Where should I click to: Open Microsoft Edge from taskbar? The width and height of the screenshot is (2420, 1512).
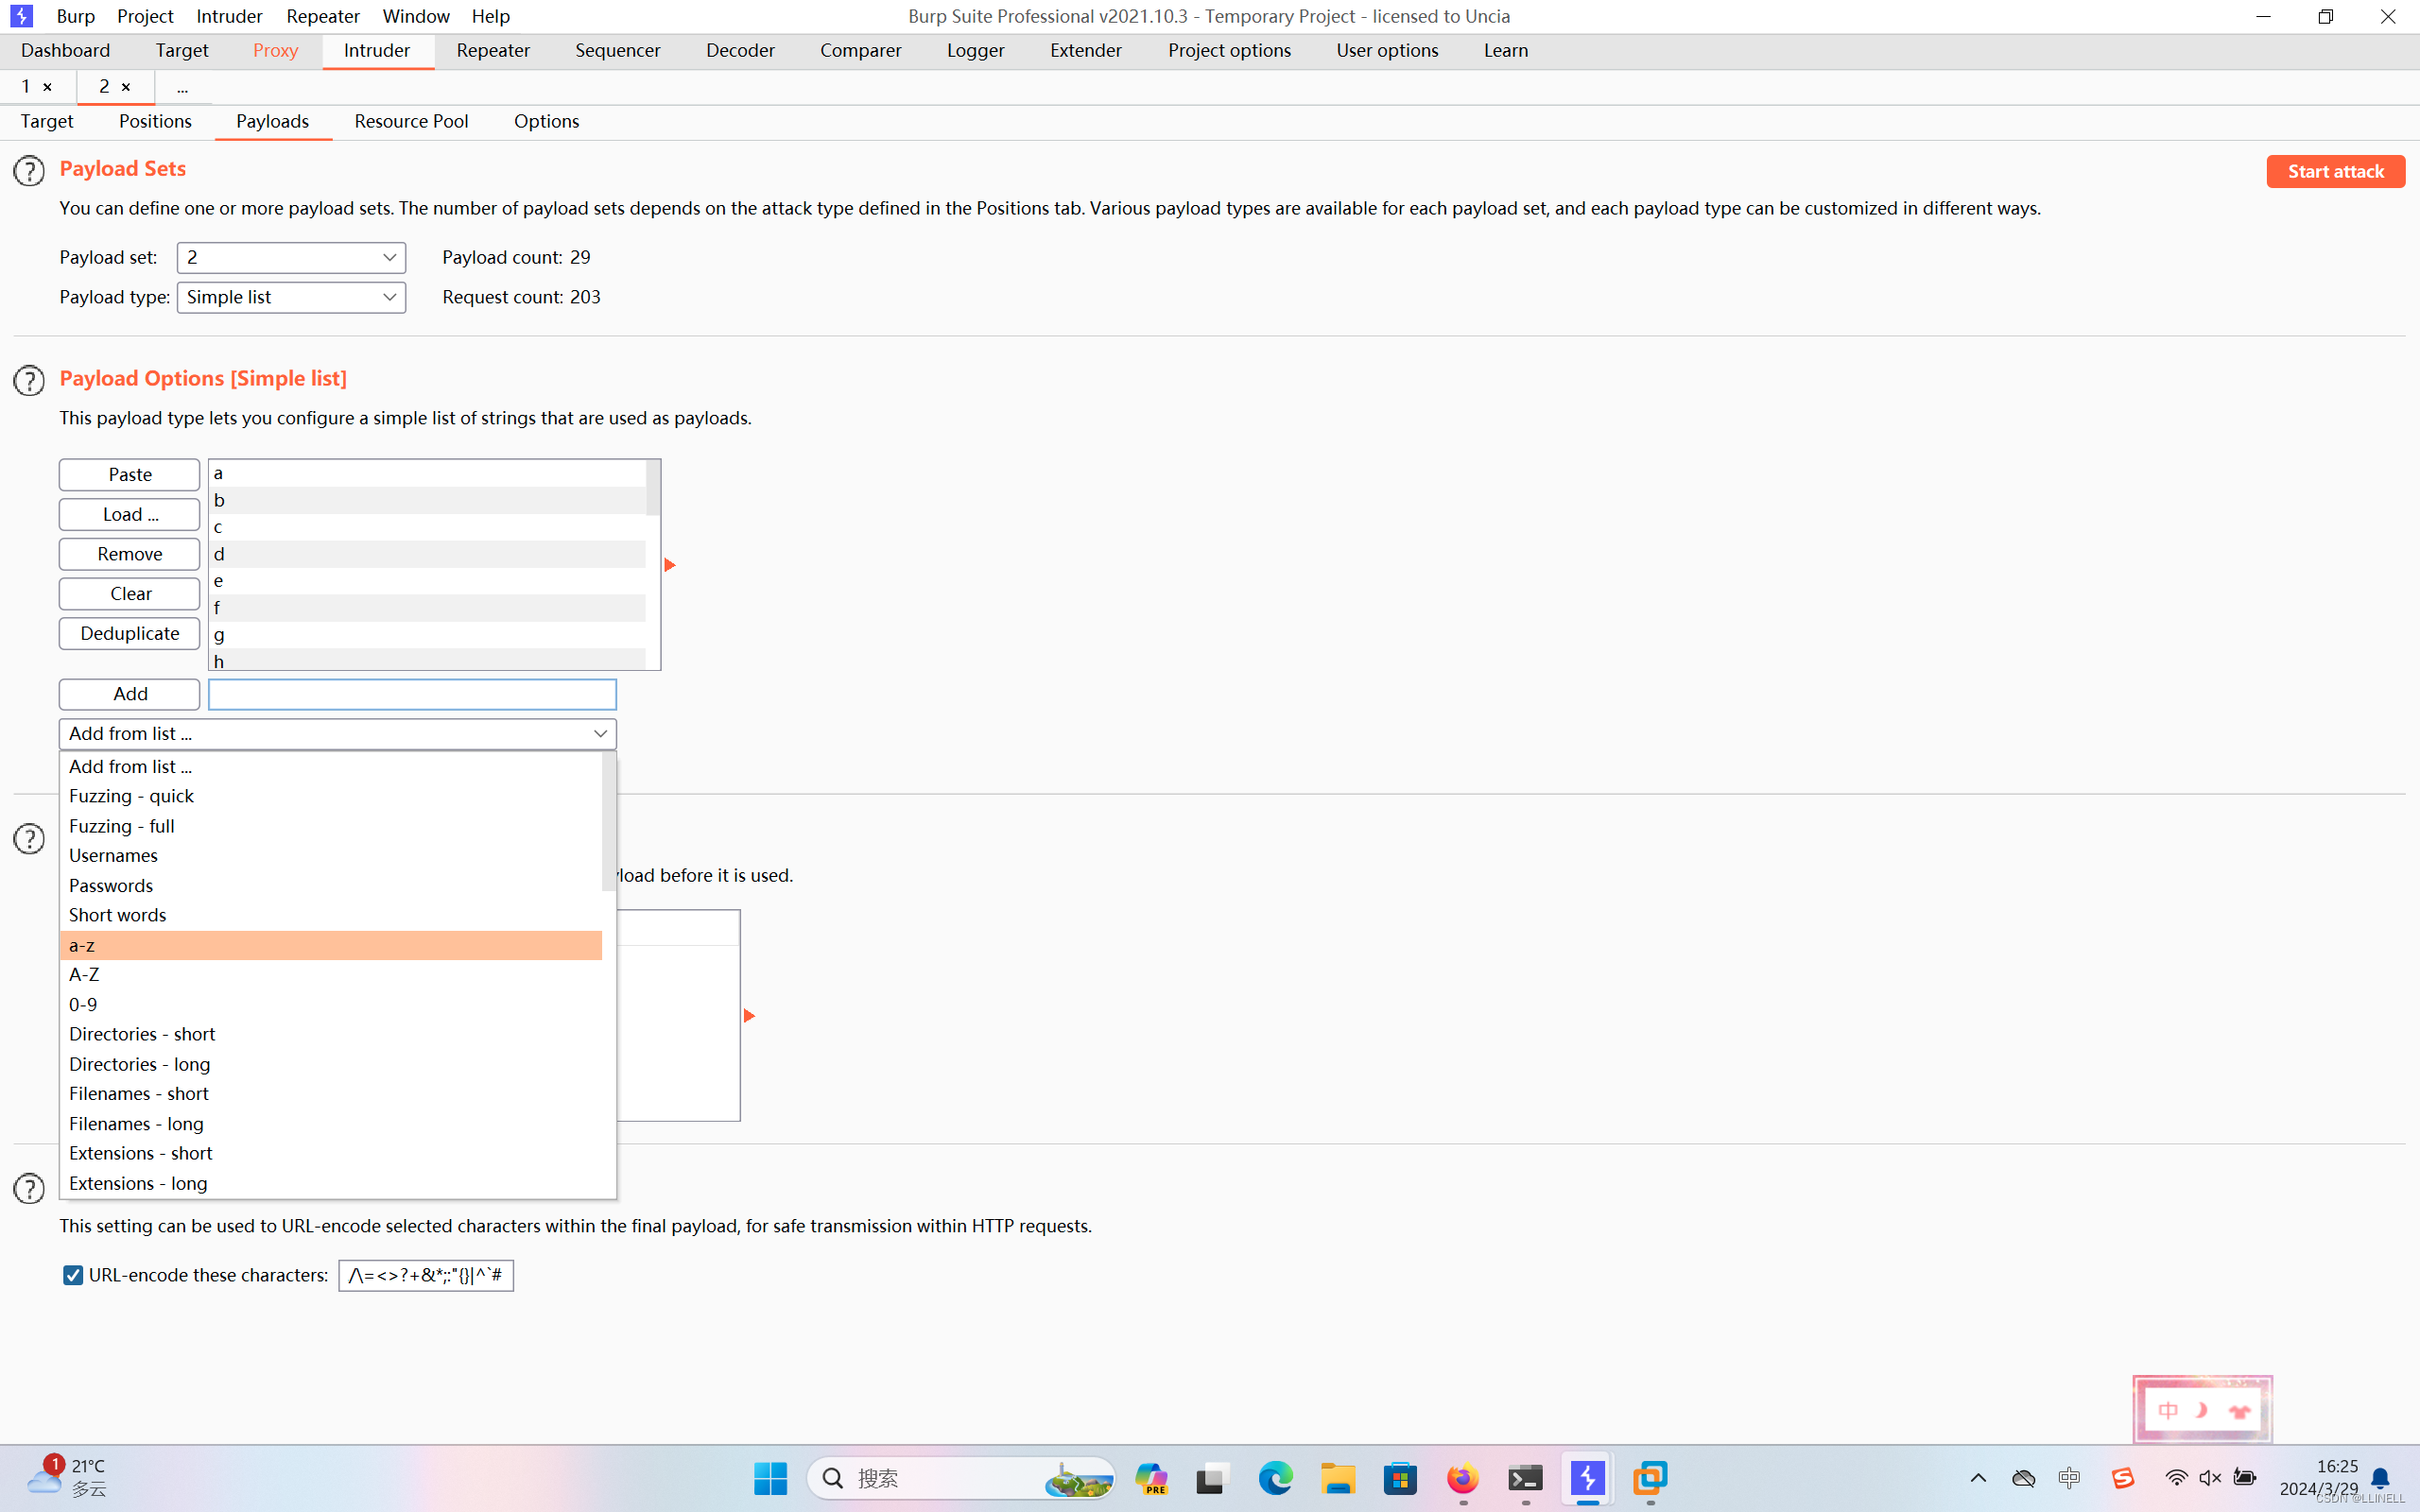pos(1275,1478)
